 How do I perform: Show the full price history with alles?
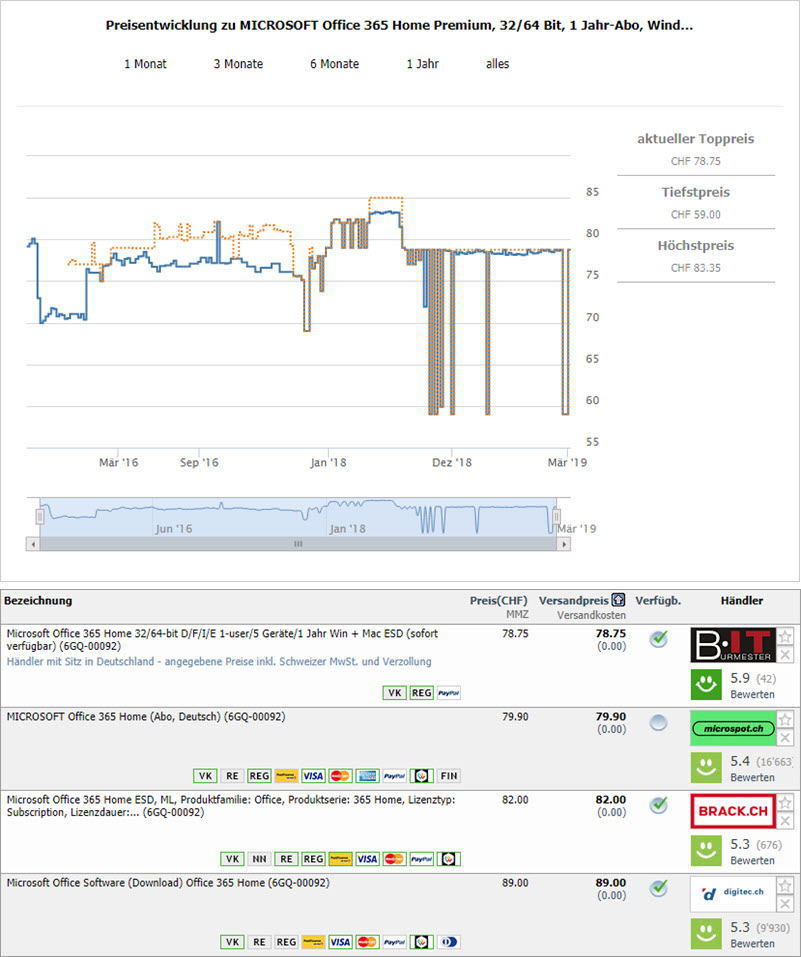(x=497, y=64)
